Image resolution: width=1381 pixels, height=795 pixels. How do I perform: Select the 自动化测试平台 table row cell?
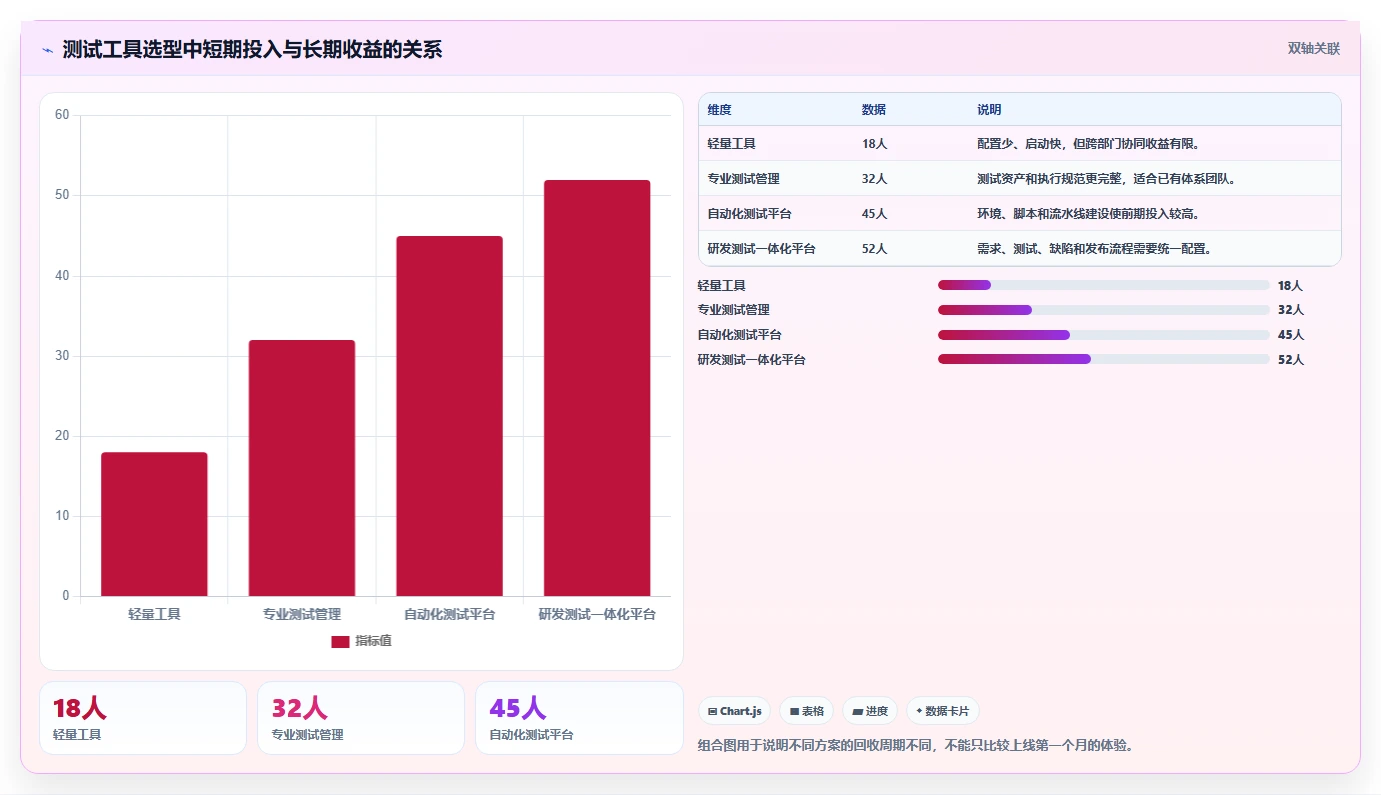(x=749, y=214)
